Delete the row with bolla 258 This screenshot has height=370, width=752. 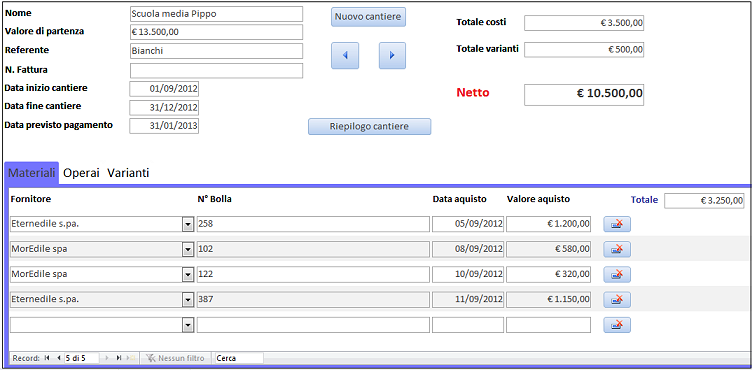(x=617, y=224)
